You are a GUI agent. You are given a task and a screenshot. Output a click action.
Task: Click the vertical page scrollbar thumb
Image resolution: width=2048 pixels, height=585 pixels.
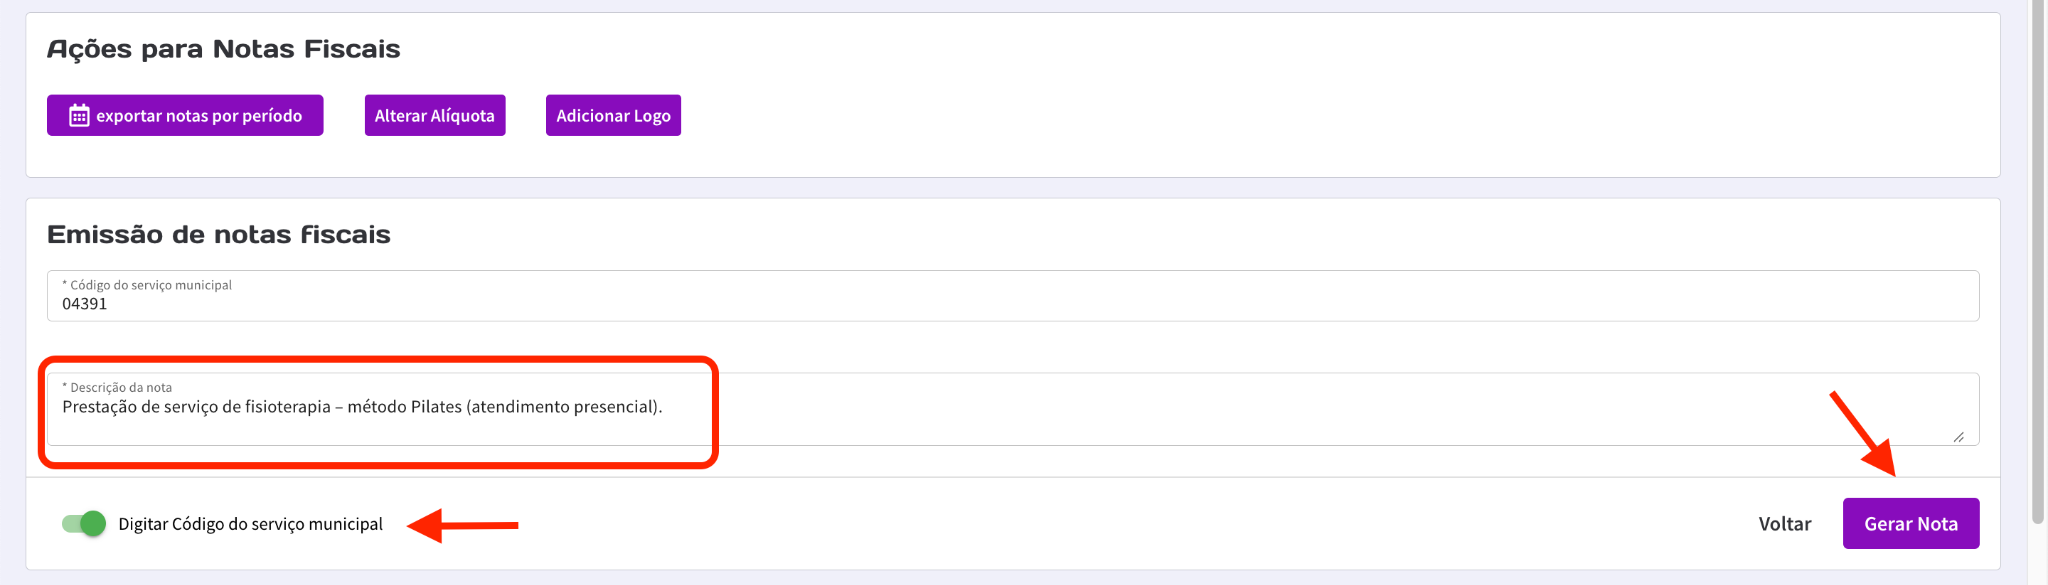[2037, 260]
